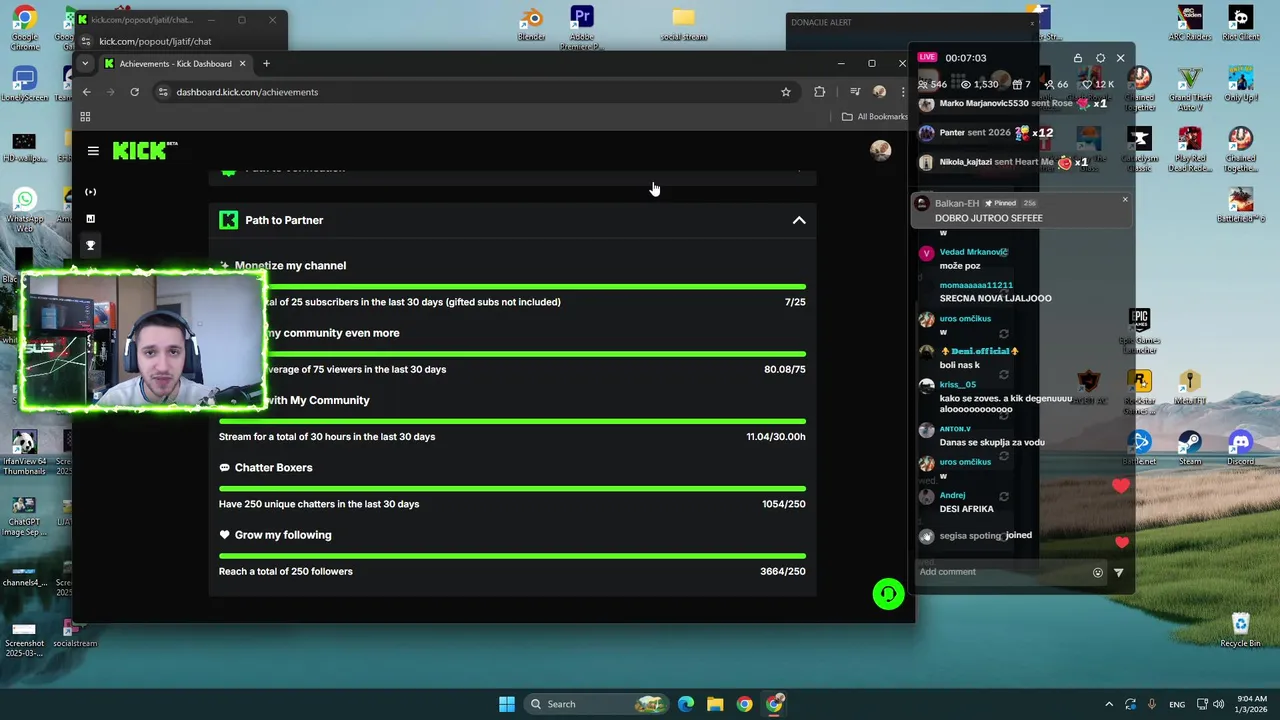Click the 'Chatter Boxers' achievement heading
Viewport: 1280px width, 720px height.
click(273, 468)
